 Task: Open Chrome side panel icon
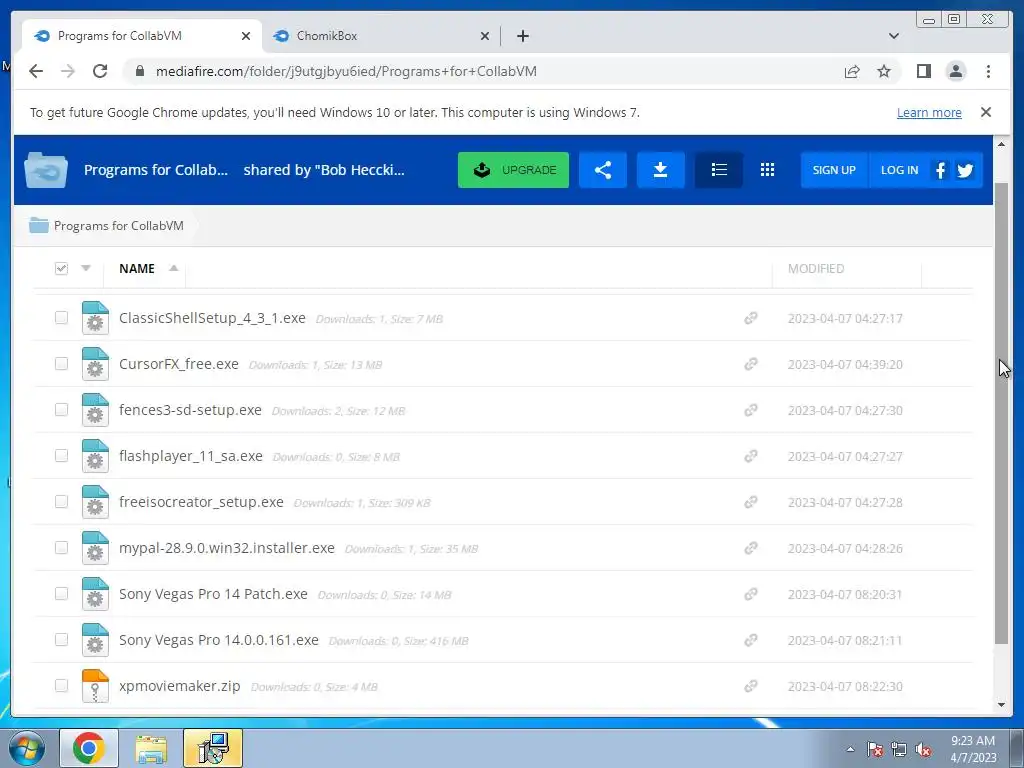(x=923, y=71)
